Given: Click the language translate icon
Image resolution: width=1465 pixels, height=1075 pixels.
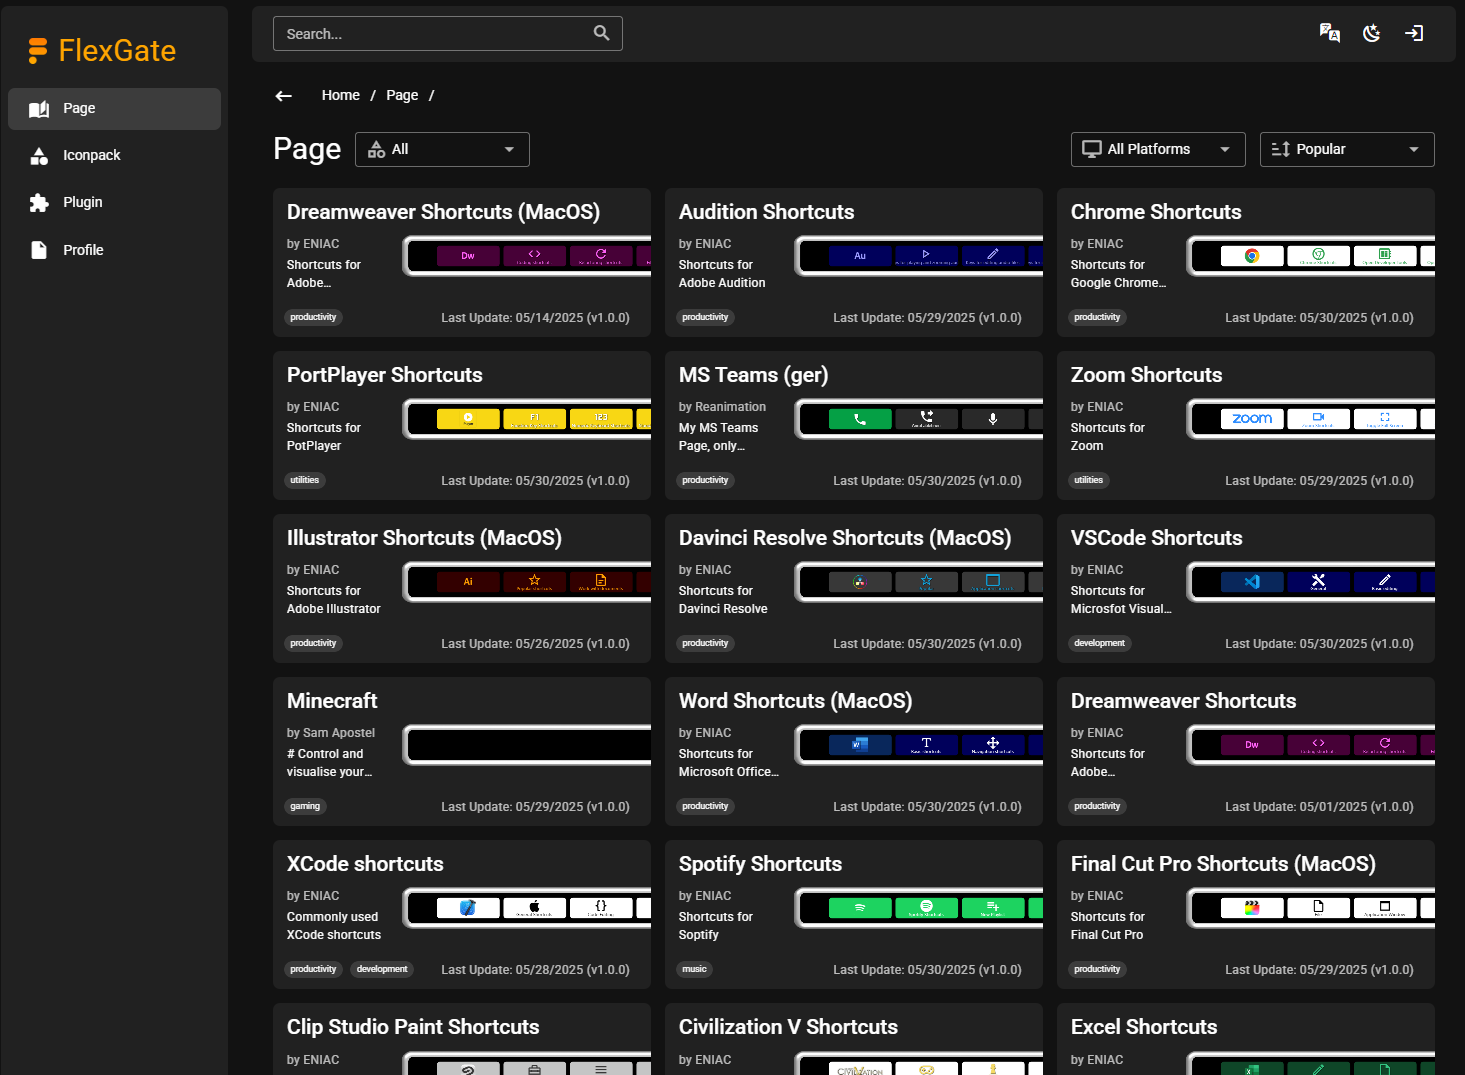Looking at the screenshot, I should click(x=1329, y=33).
